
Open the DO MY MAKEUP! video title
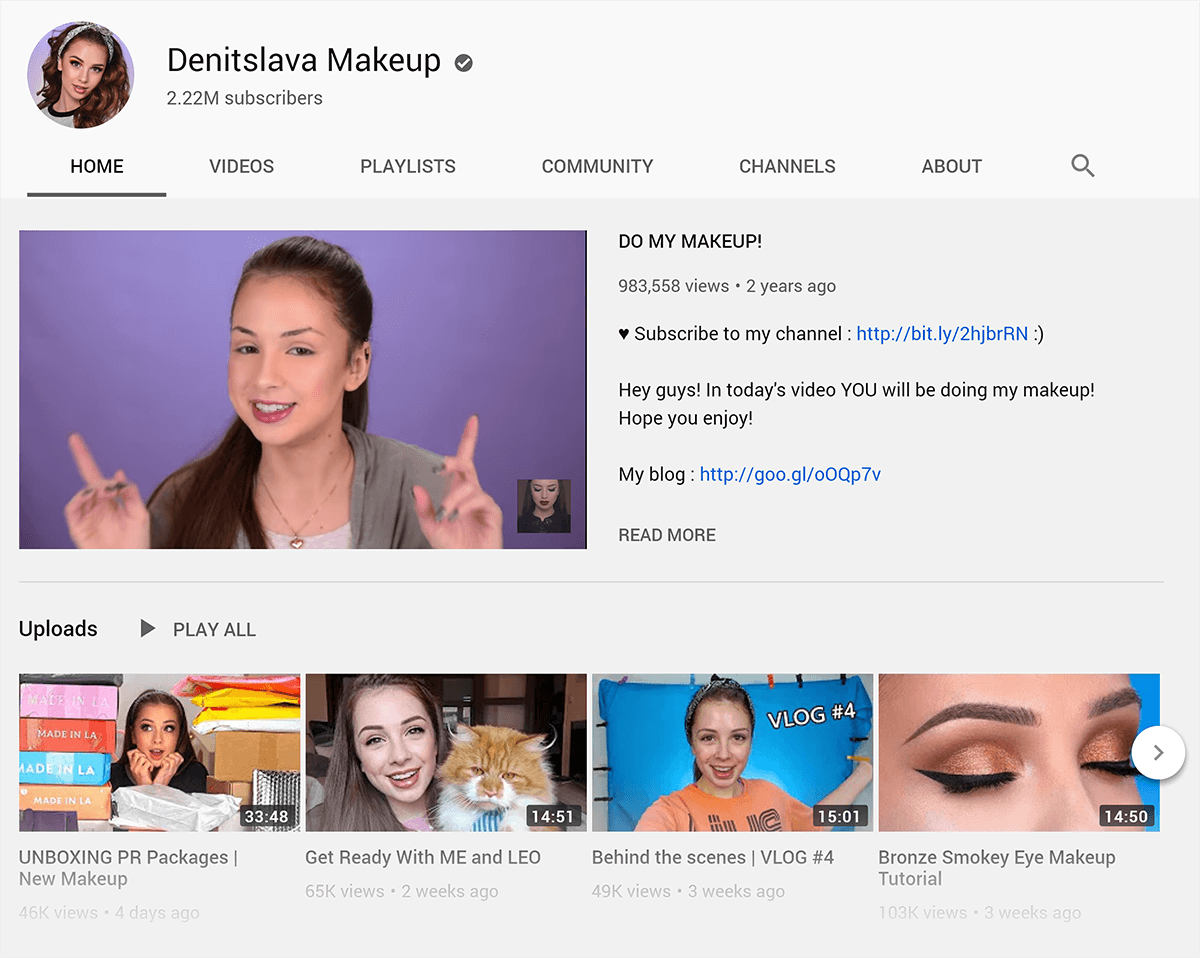(690, 241)
